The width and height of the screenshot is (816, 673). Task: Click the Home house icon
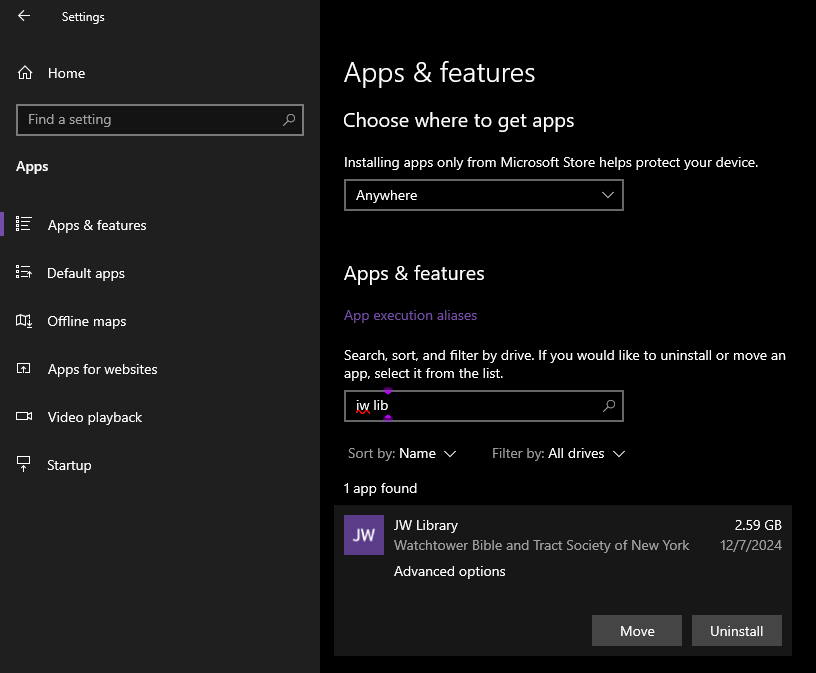point(24,73)
